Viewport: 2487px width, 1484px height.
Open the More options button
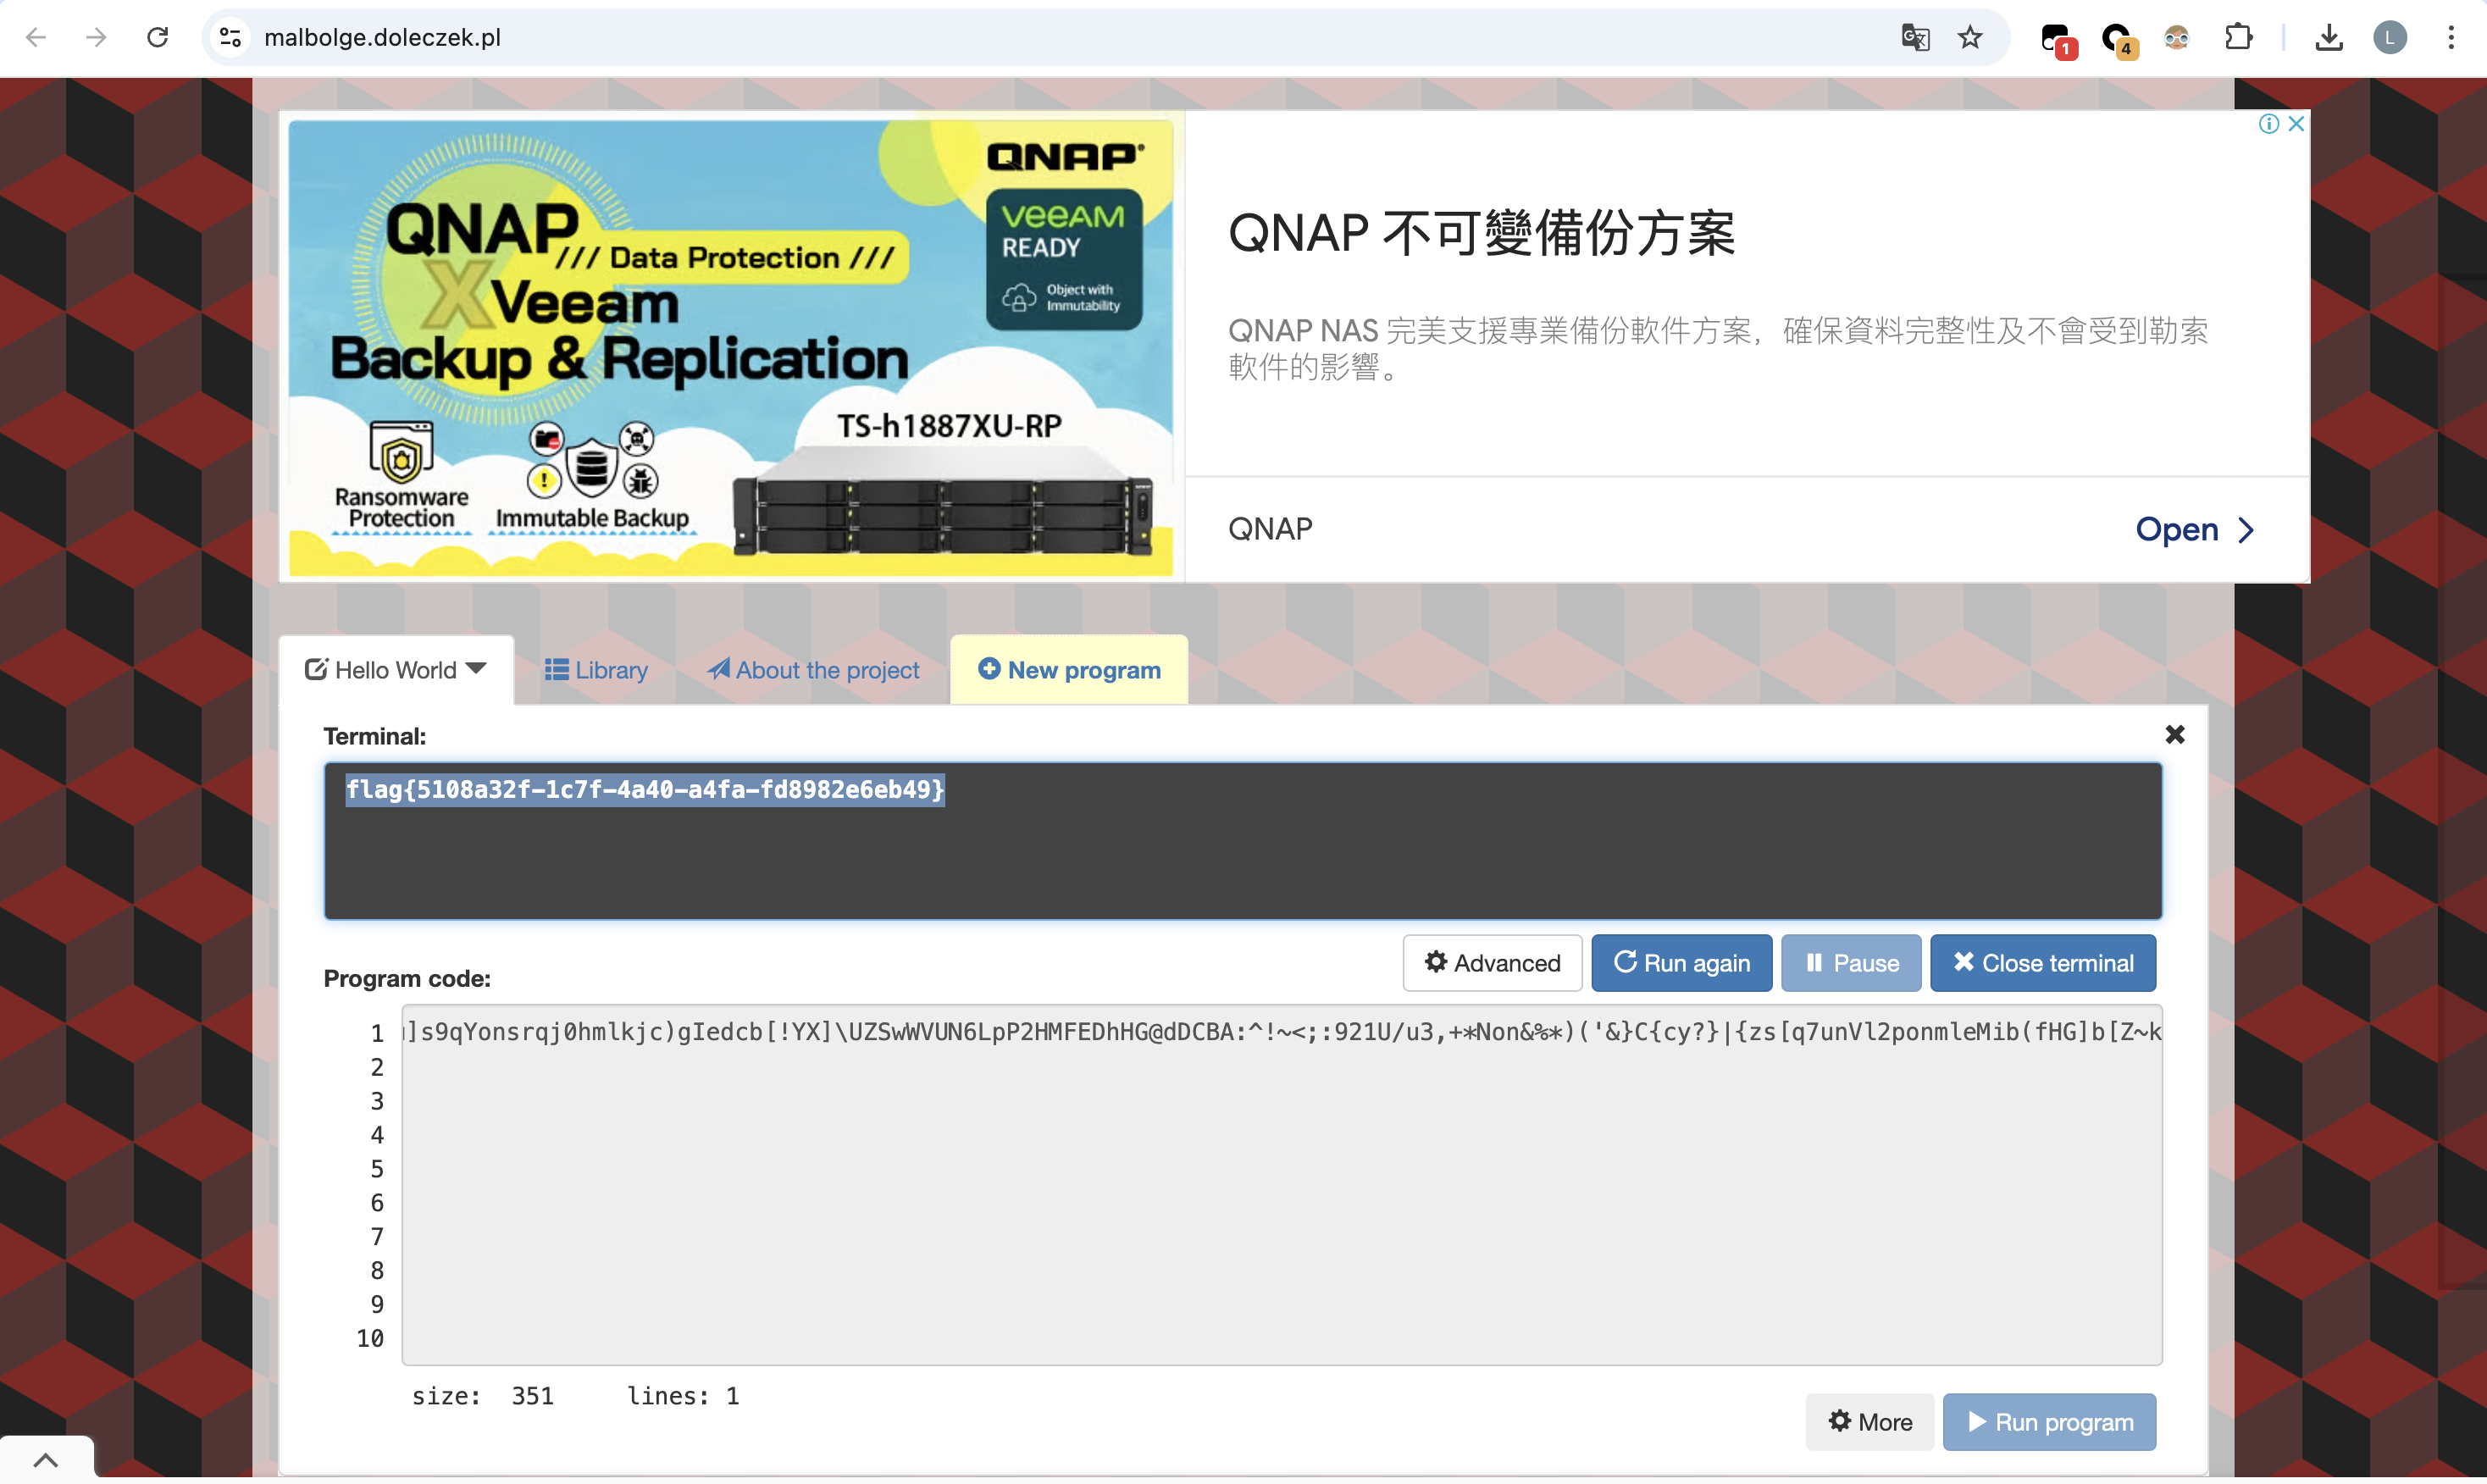tap(1870, 1422)
